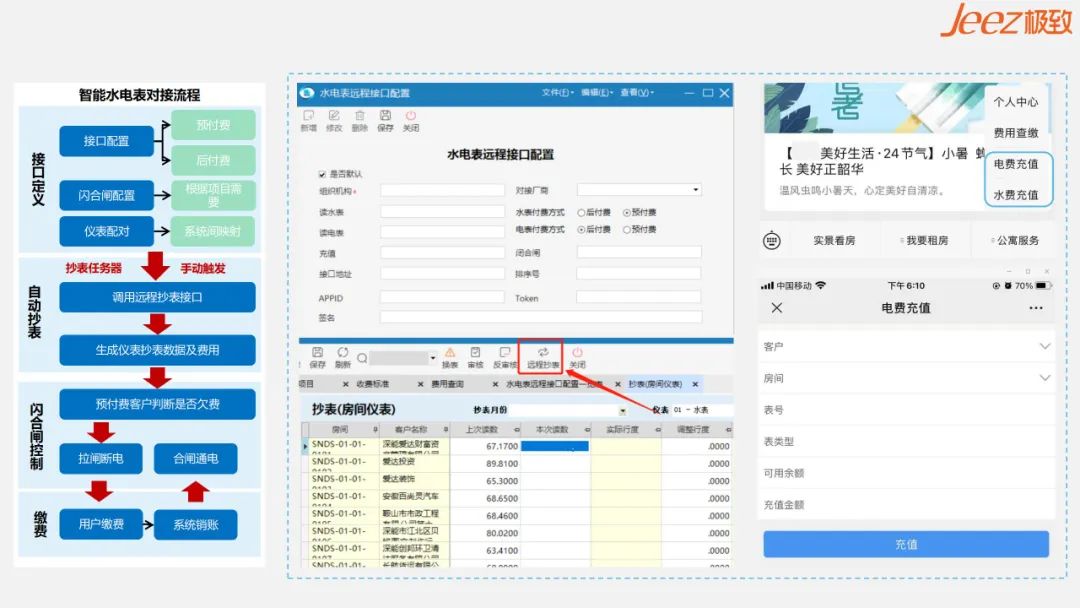Switch to the 费用查询 tab
Image resolution: width=1080 pixels, height=608 pixels.
coord(450,383)
